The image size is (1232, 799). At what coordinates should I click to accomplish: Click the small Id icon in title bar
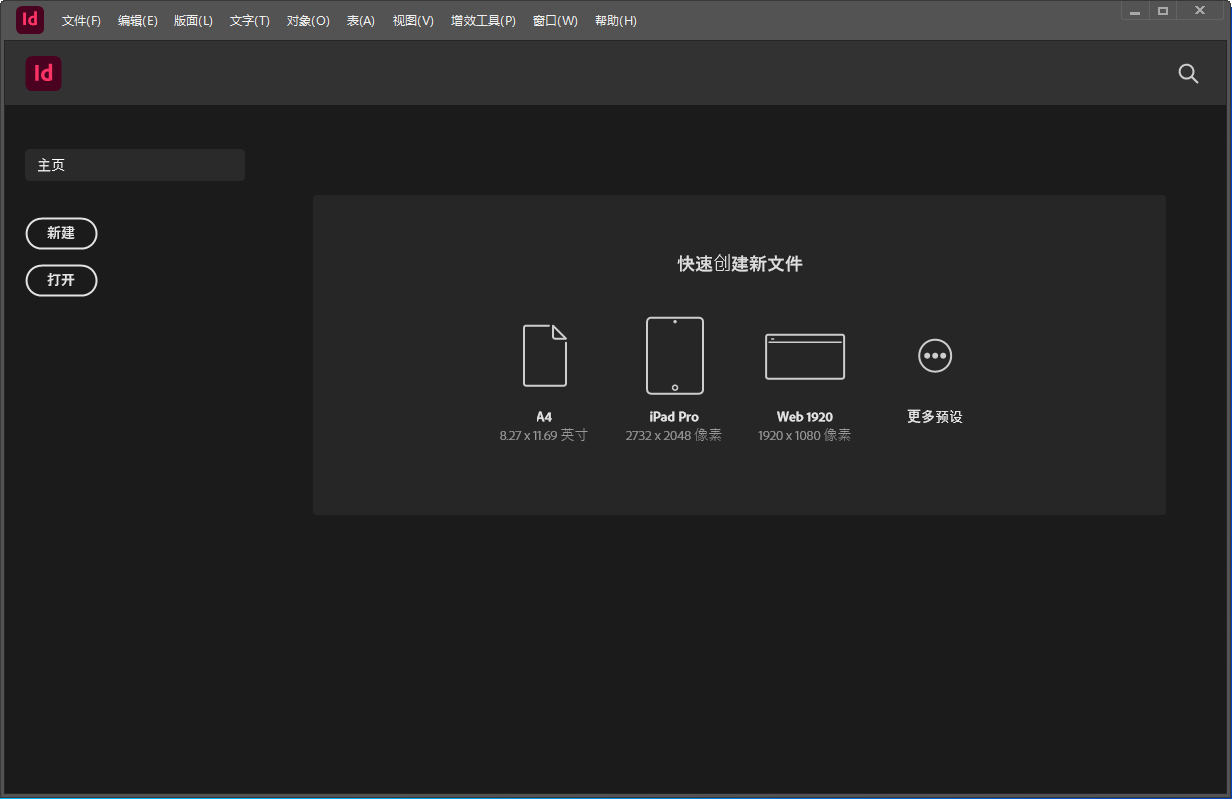(30, 19)
